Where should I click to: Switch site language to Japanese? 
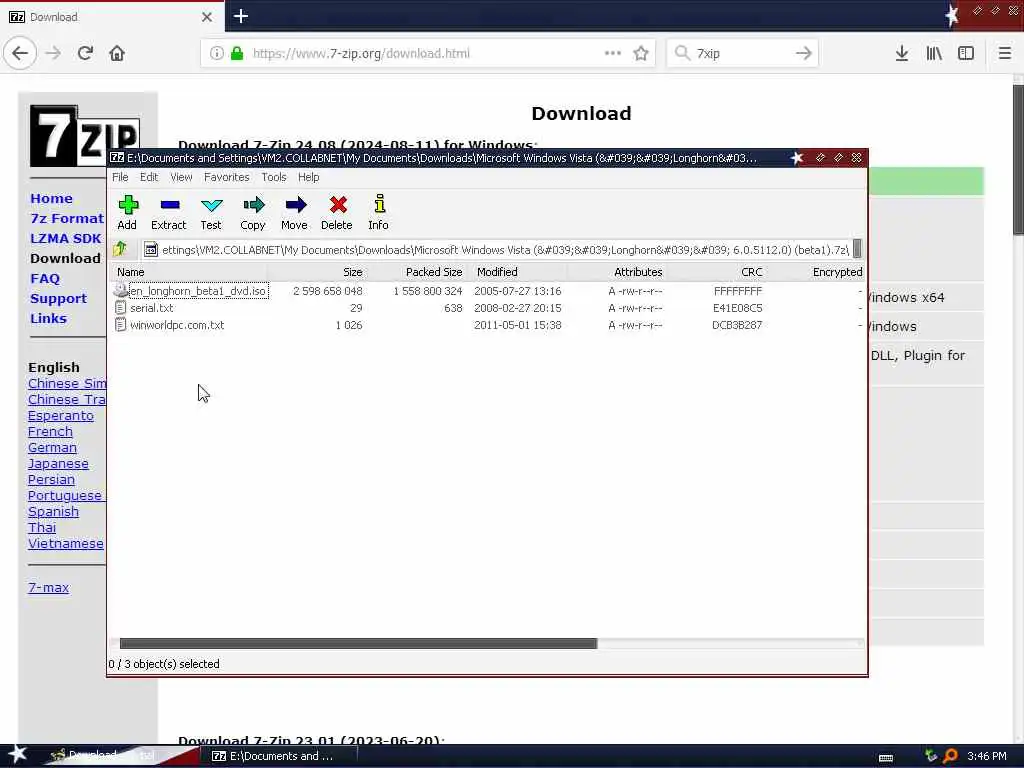click(58, 464)
